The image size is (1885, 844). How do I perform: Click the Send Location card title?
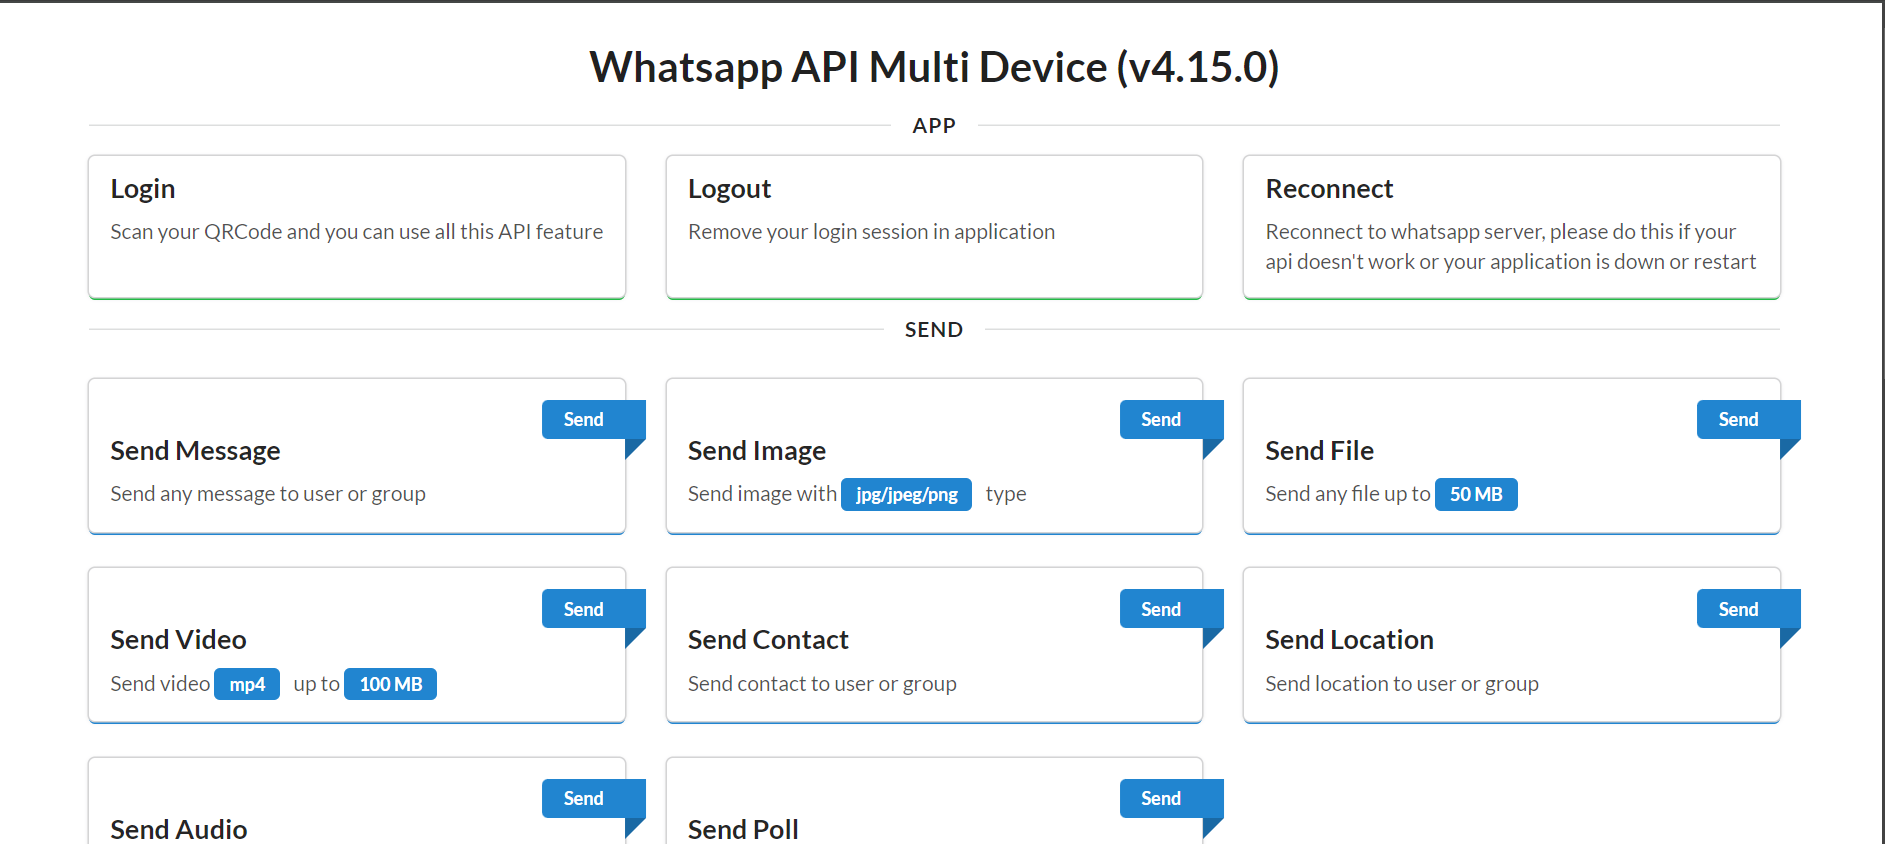click(x=1349, y=640)
